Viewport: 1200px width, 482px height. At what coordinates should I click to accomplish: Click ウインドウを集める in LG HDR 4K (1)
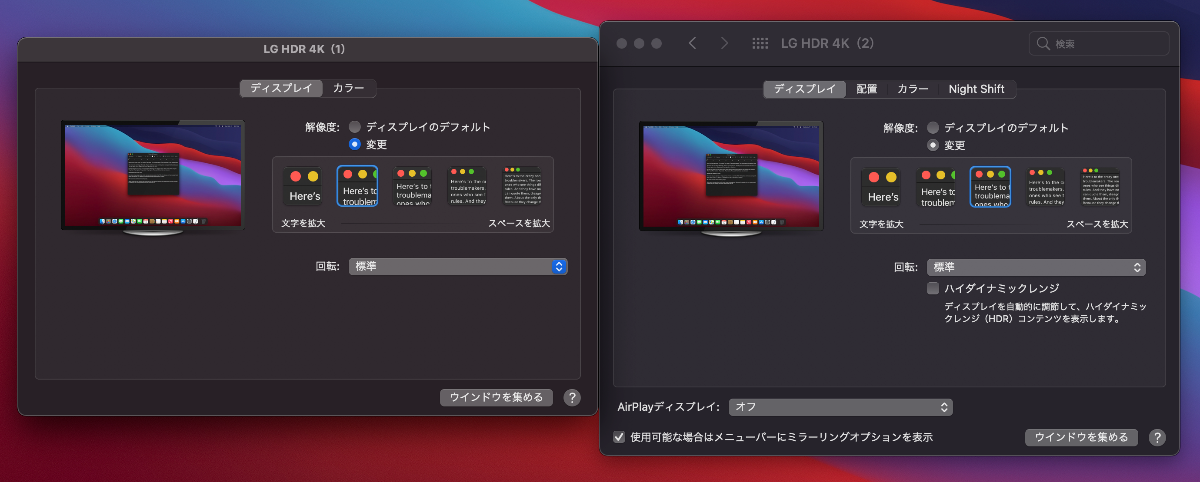click(496, 398)
